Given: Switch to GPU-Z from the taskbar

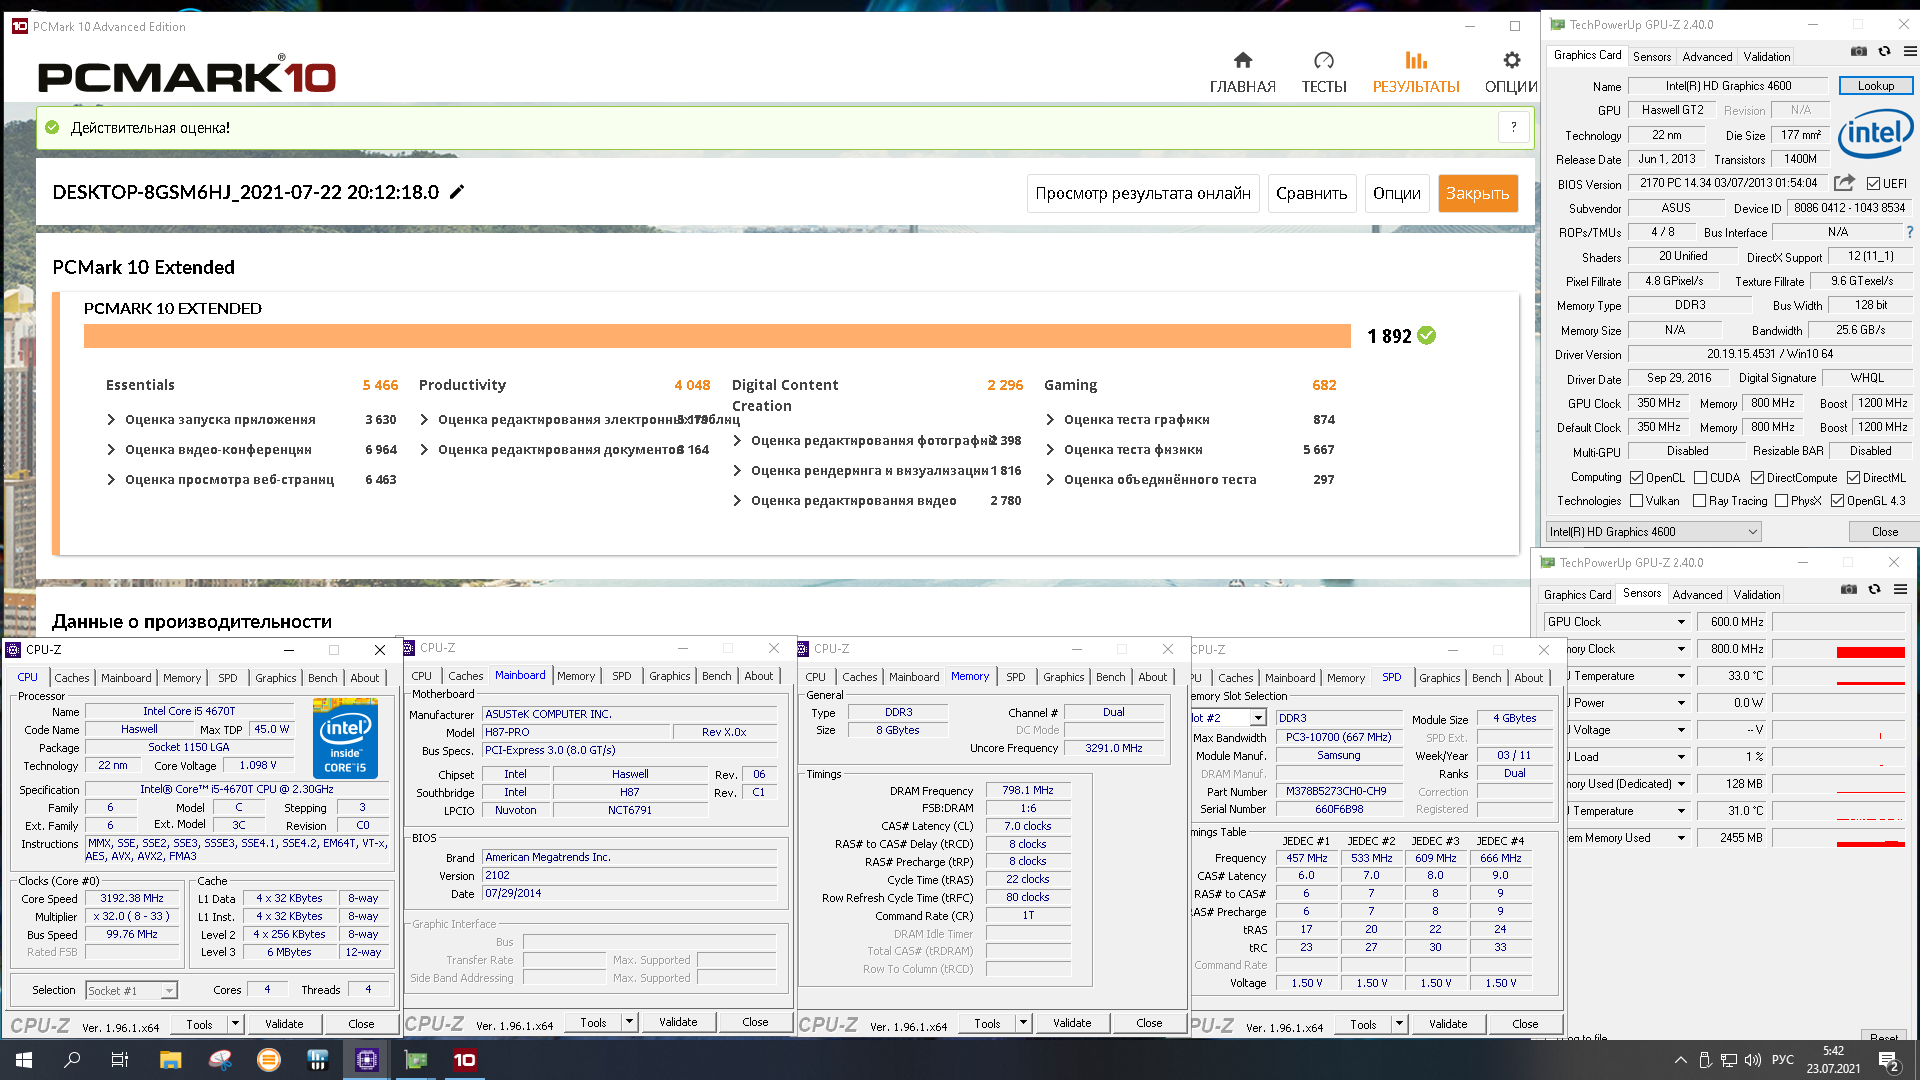Looking at the screenshot, I should [416, 1060].
